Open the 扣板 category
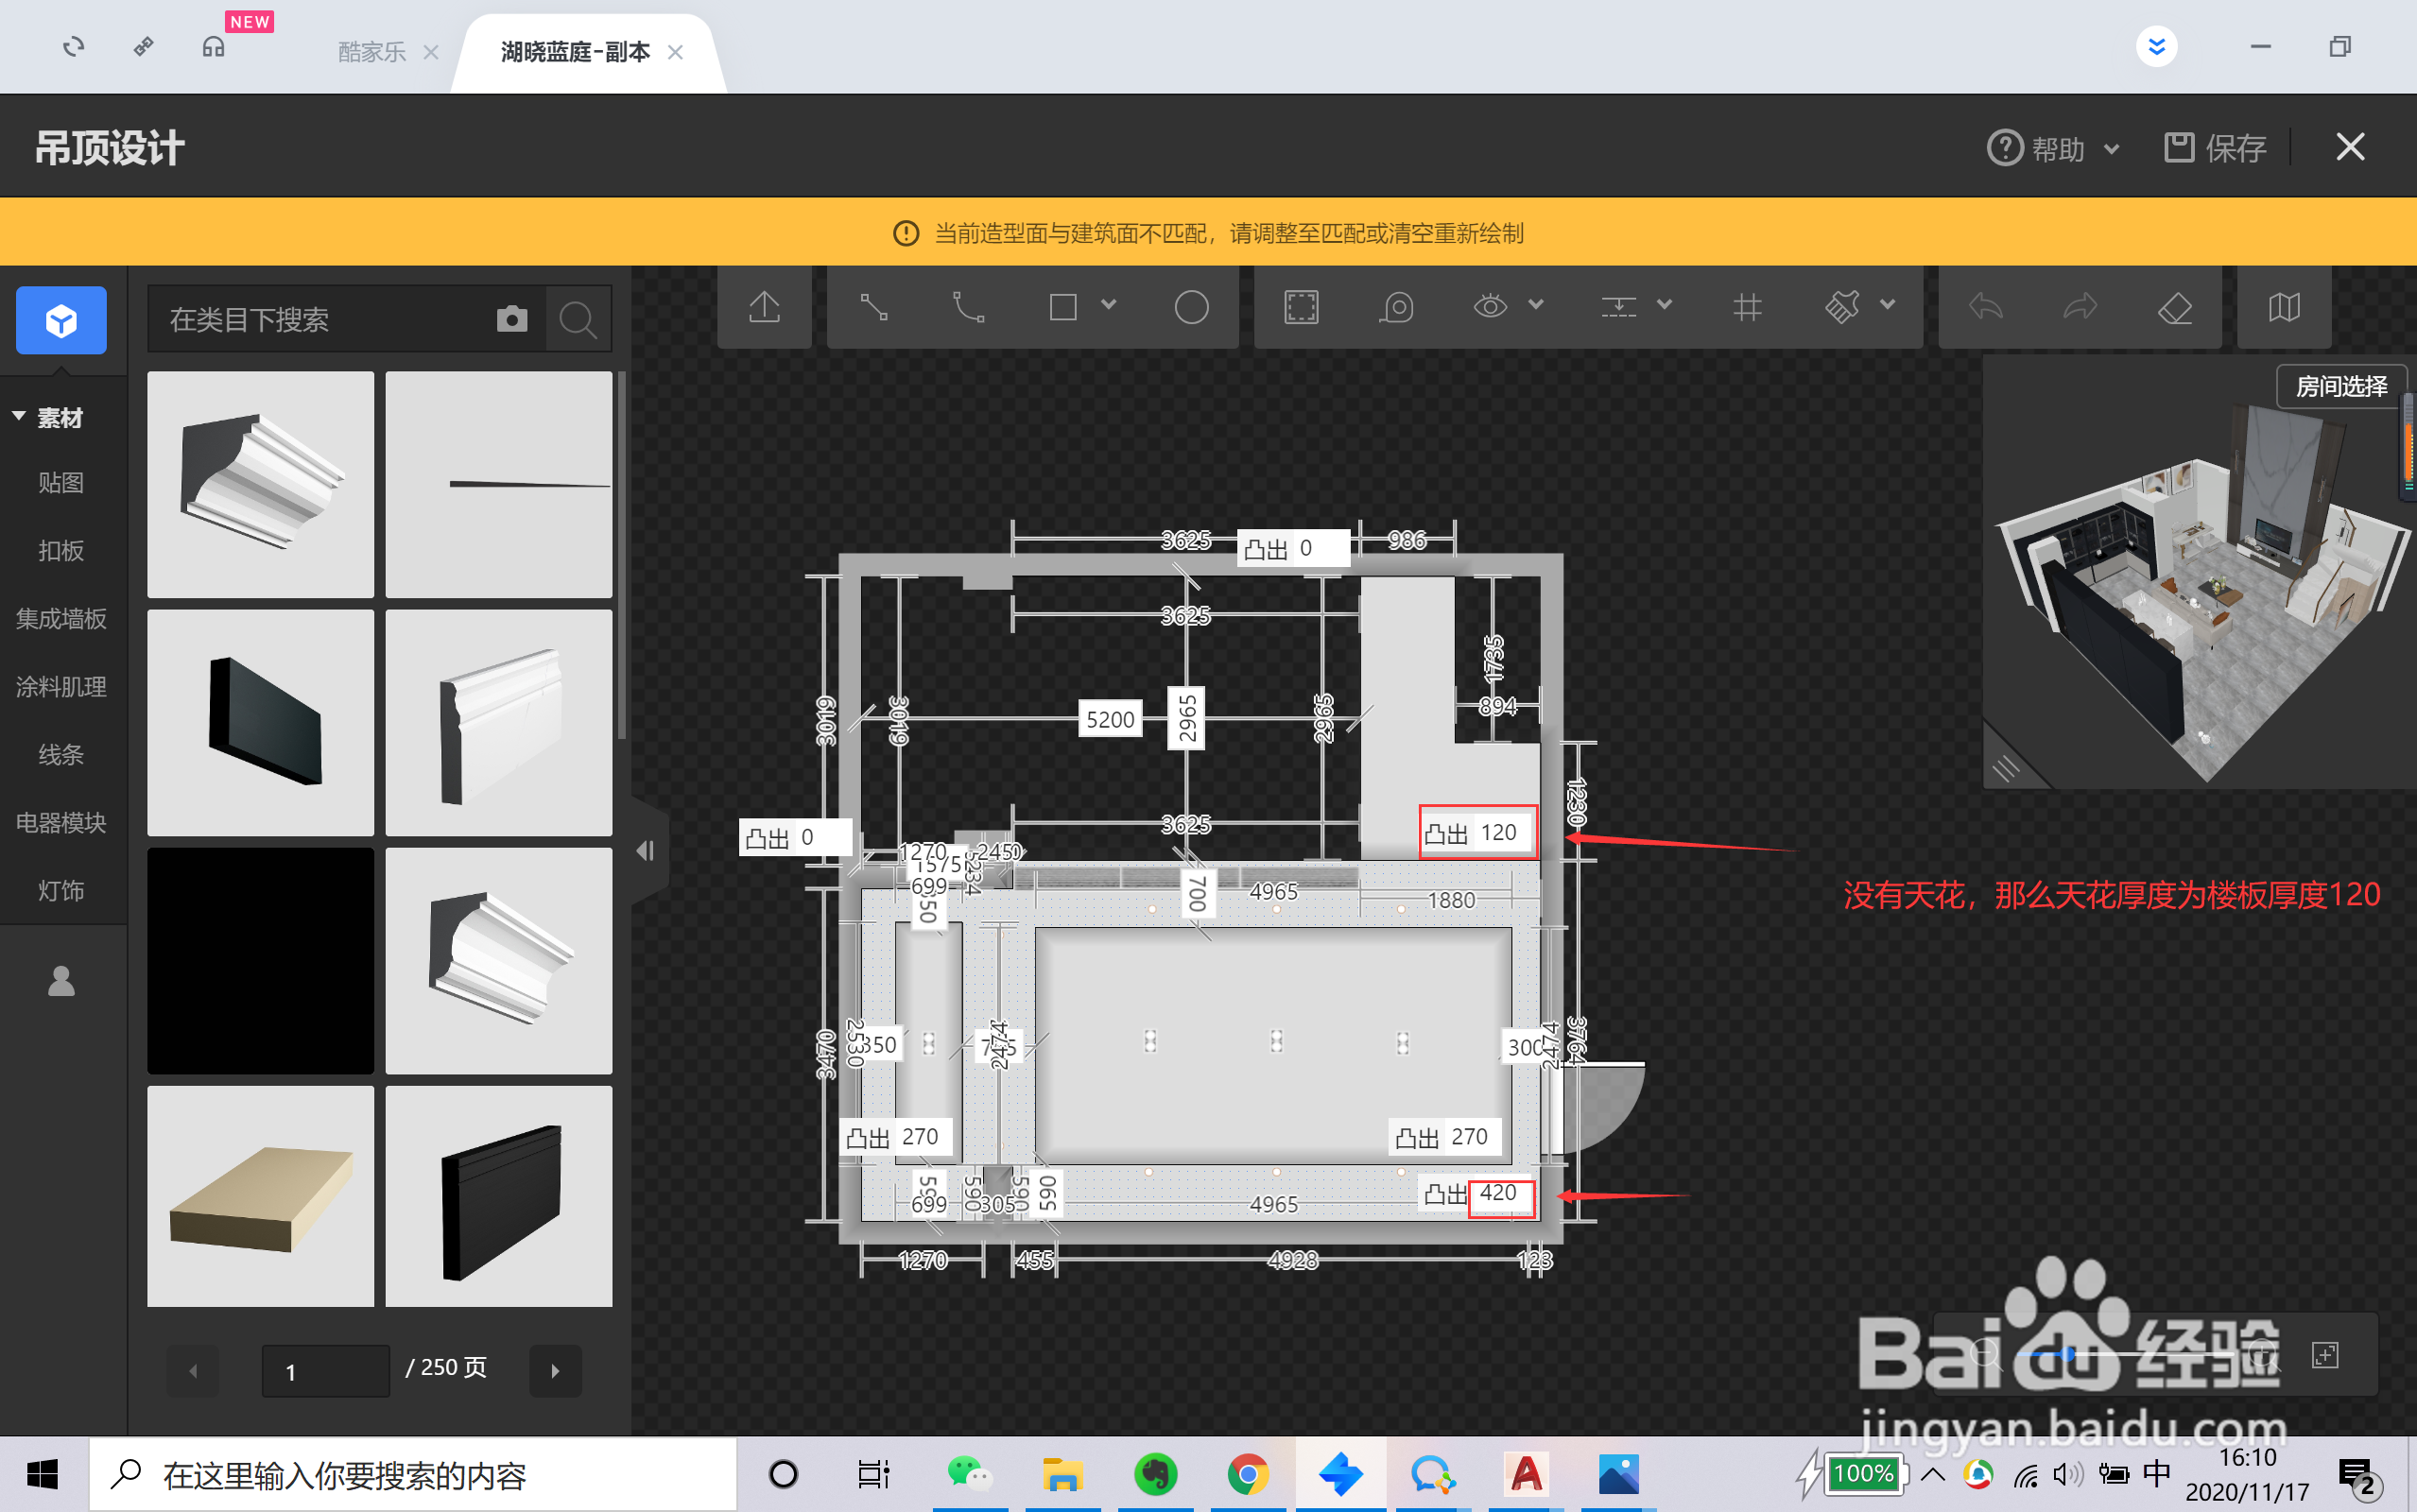This screenshot has height=1512, width=2417. click(x=61, y=551)
